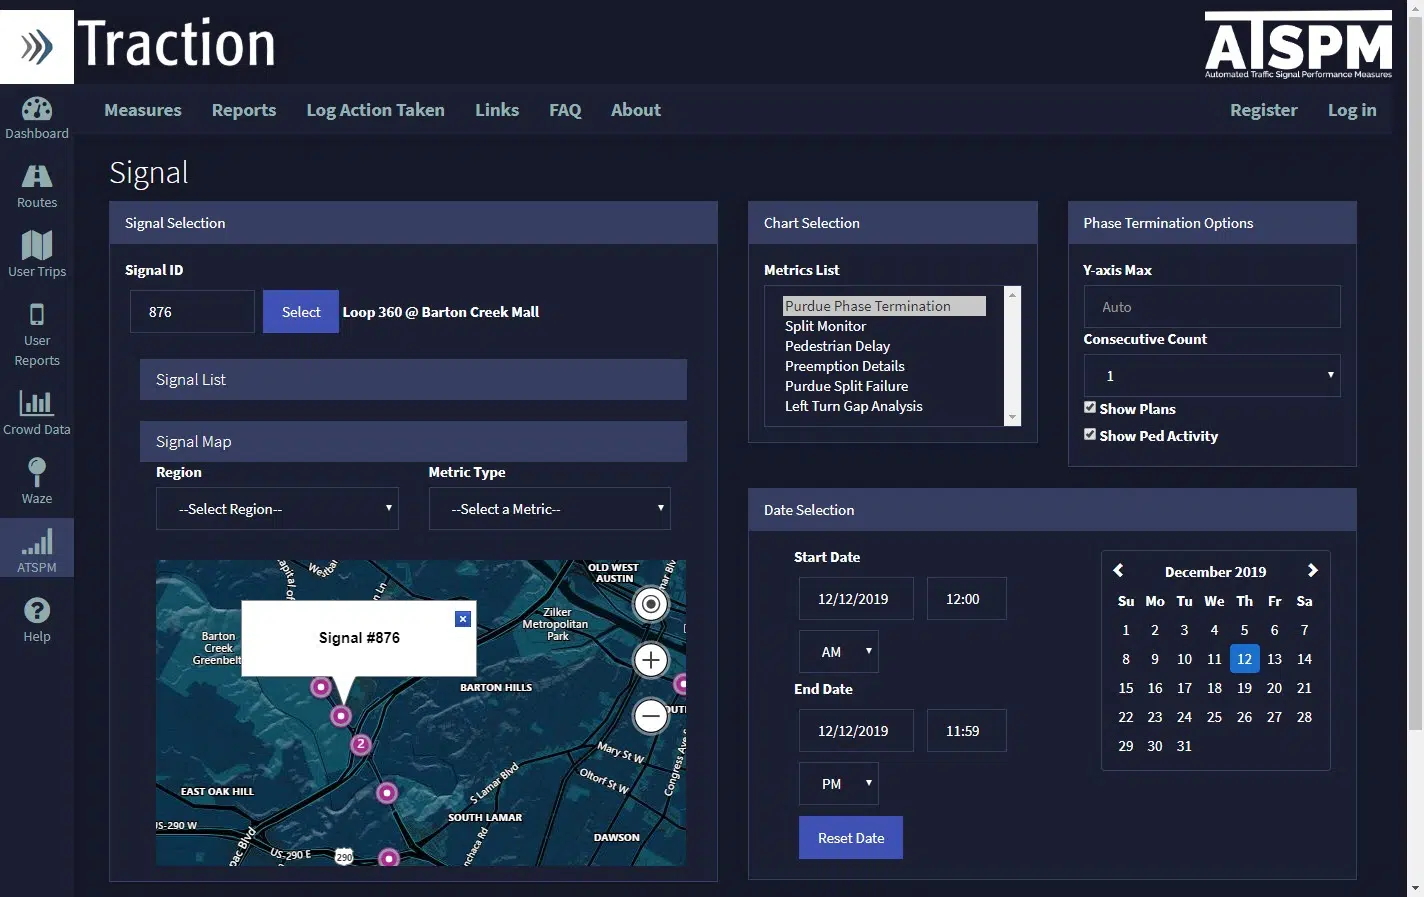Select December 20 in the calendar
The width and height of the screenshot is (1424, 897).
tap(1274, 688)
